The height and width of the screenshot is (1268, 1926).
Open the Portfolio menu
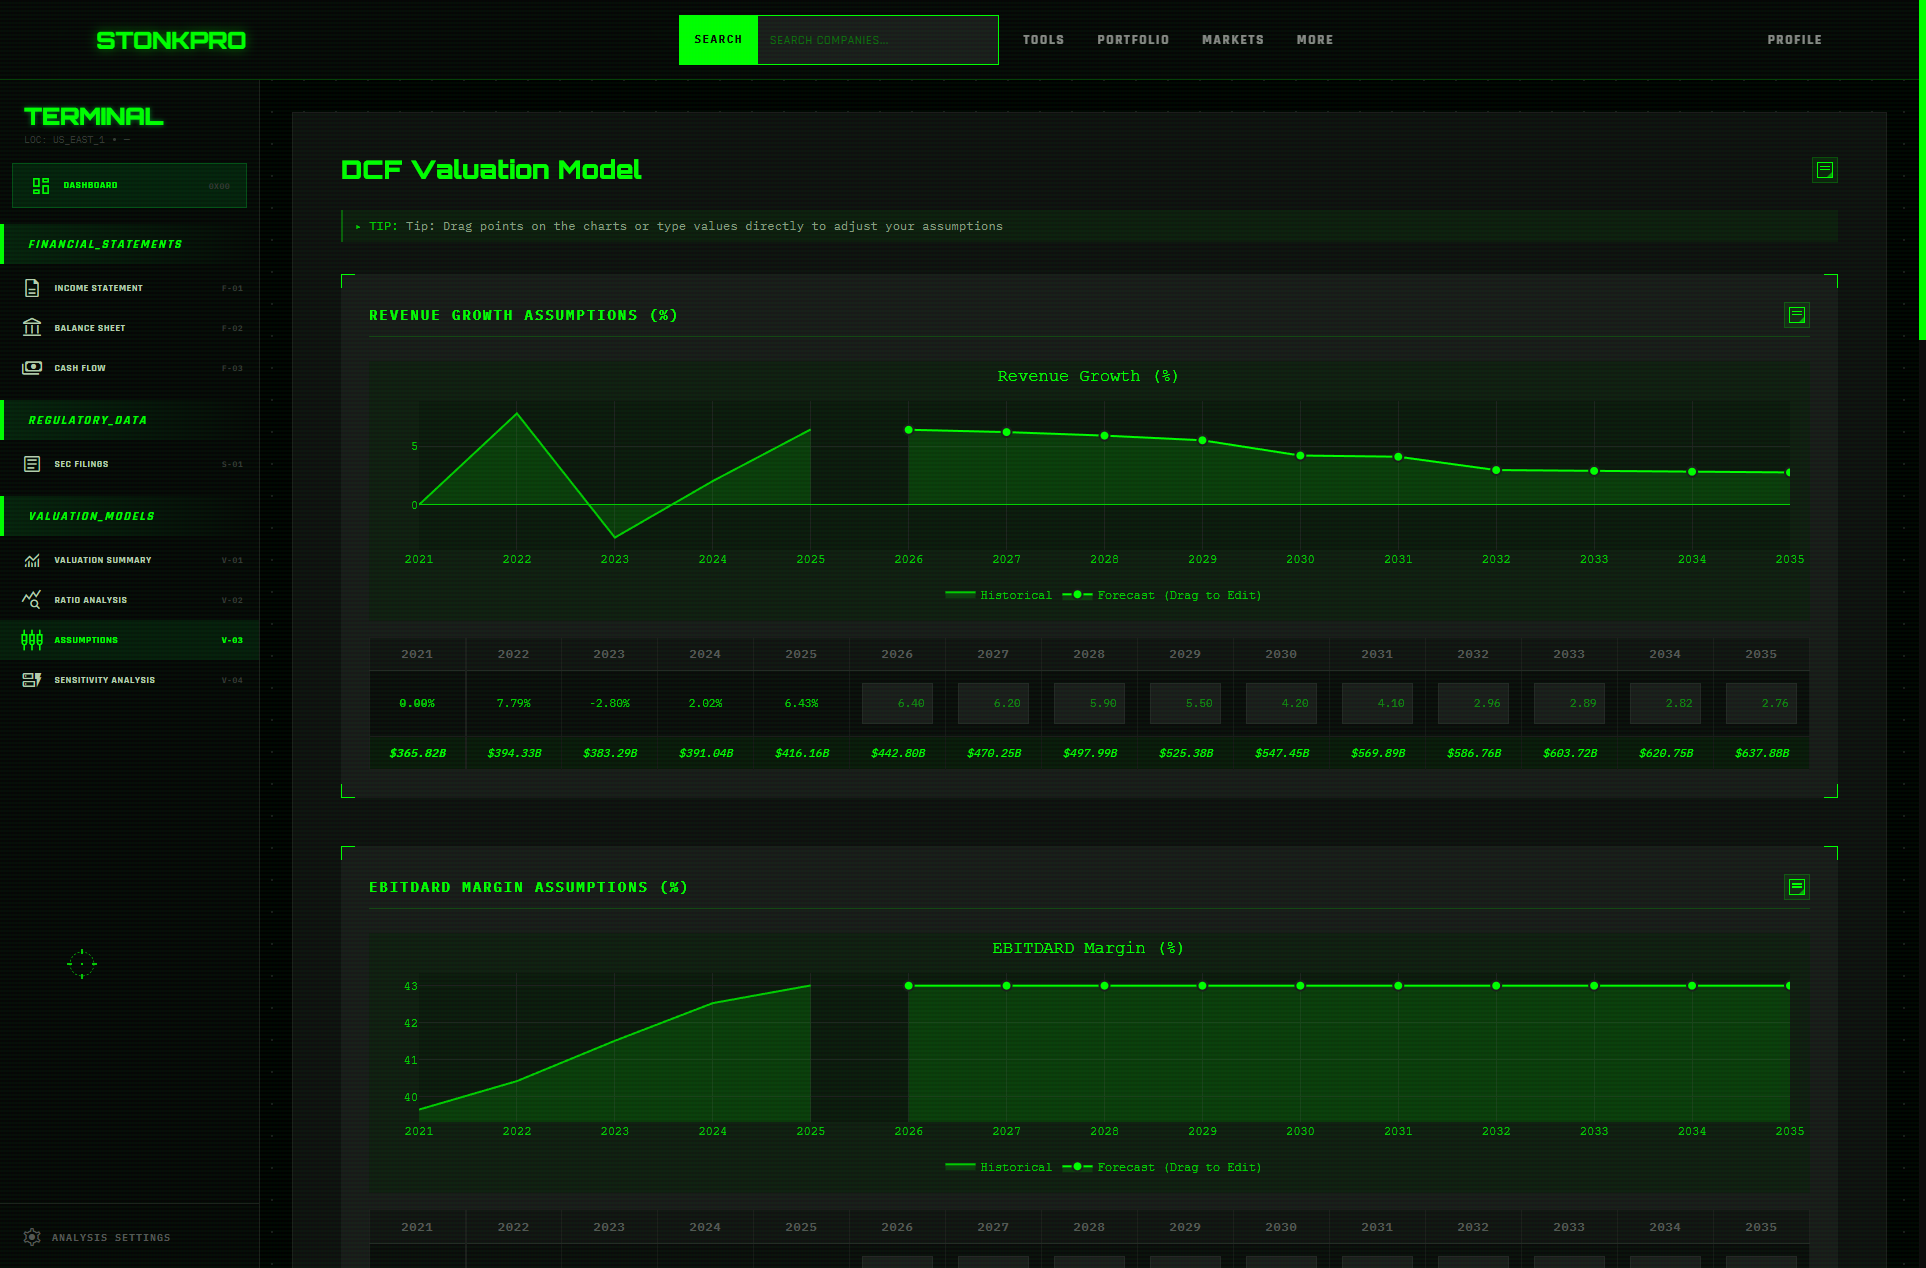[x=1132, y=40]
